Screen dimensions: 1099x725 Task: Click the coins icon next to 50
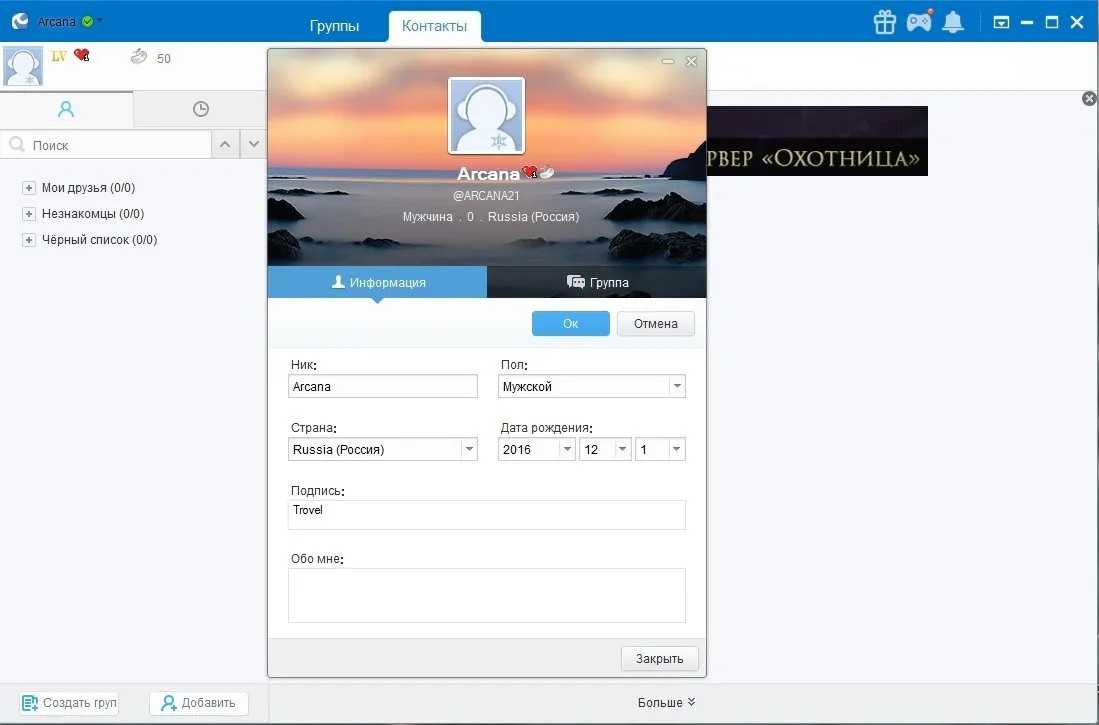coord(139,57)
